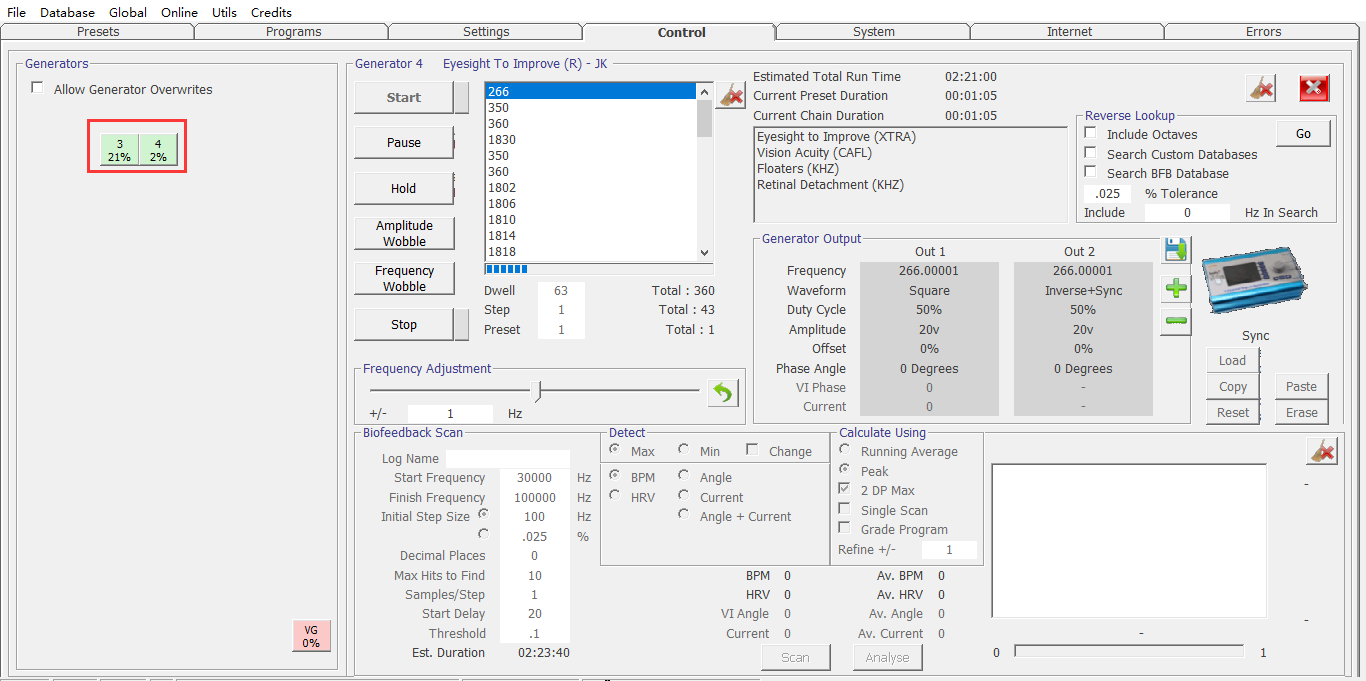The image size is (1366, 681).
Task: Click the broom icon in the Biofeedback Scan area
Action: point(1321,452)
